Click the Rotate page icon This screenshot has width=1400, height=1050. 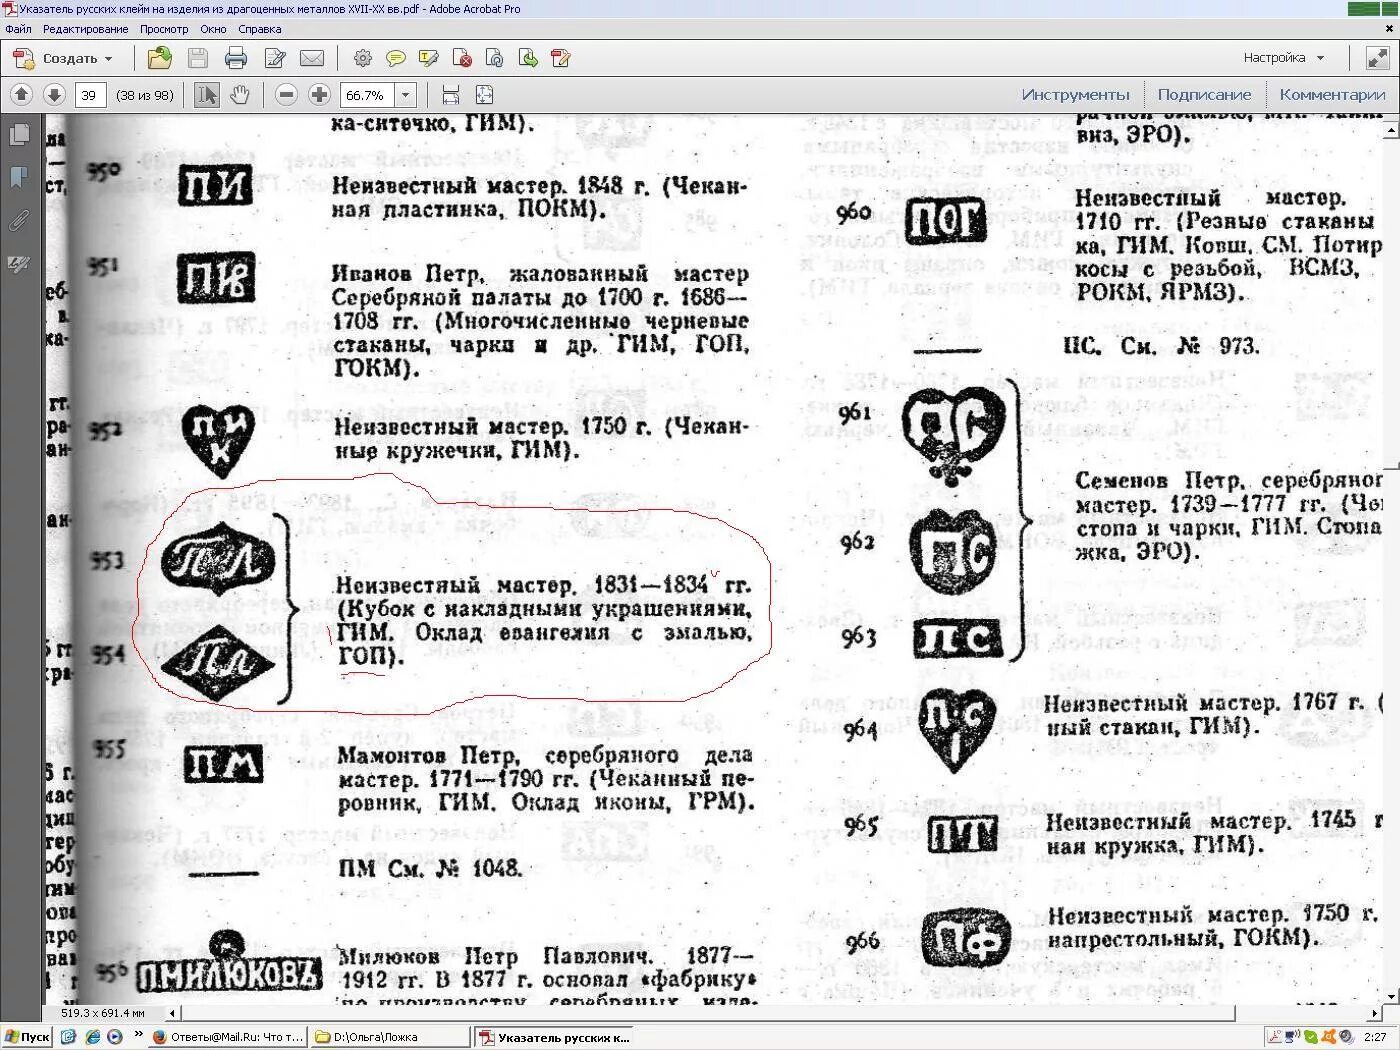pos(495,59)
